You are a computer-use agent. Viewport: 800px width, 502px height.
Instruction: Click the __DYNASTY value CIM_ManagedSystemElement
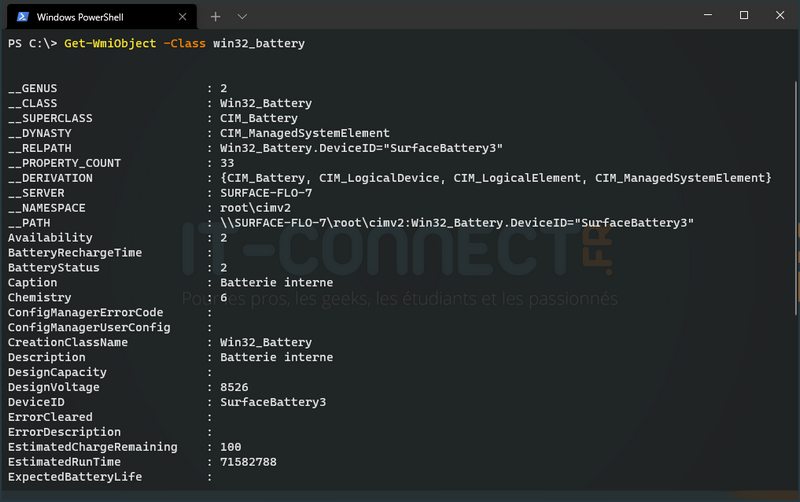click(305, 133)
